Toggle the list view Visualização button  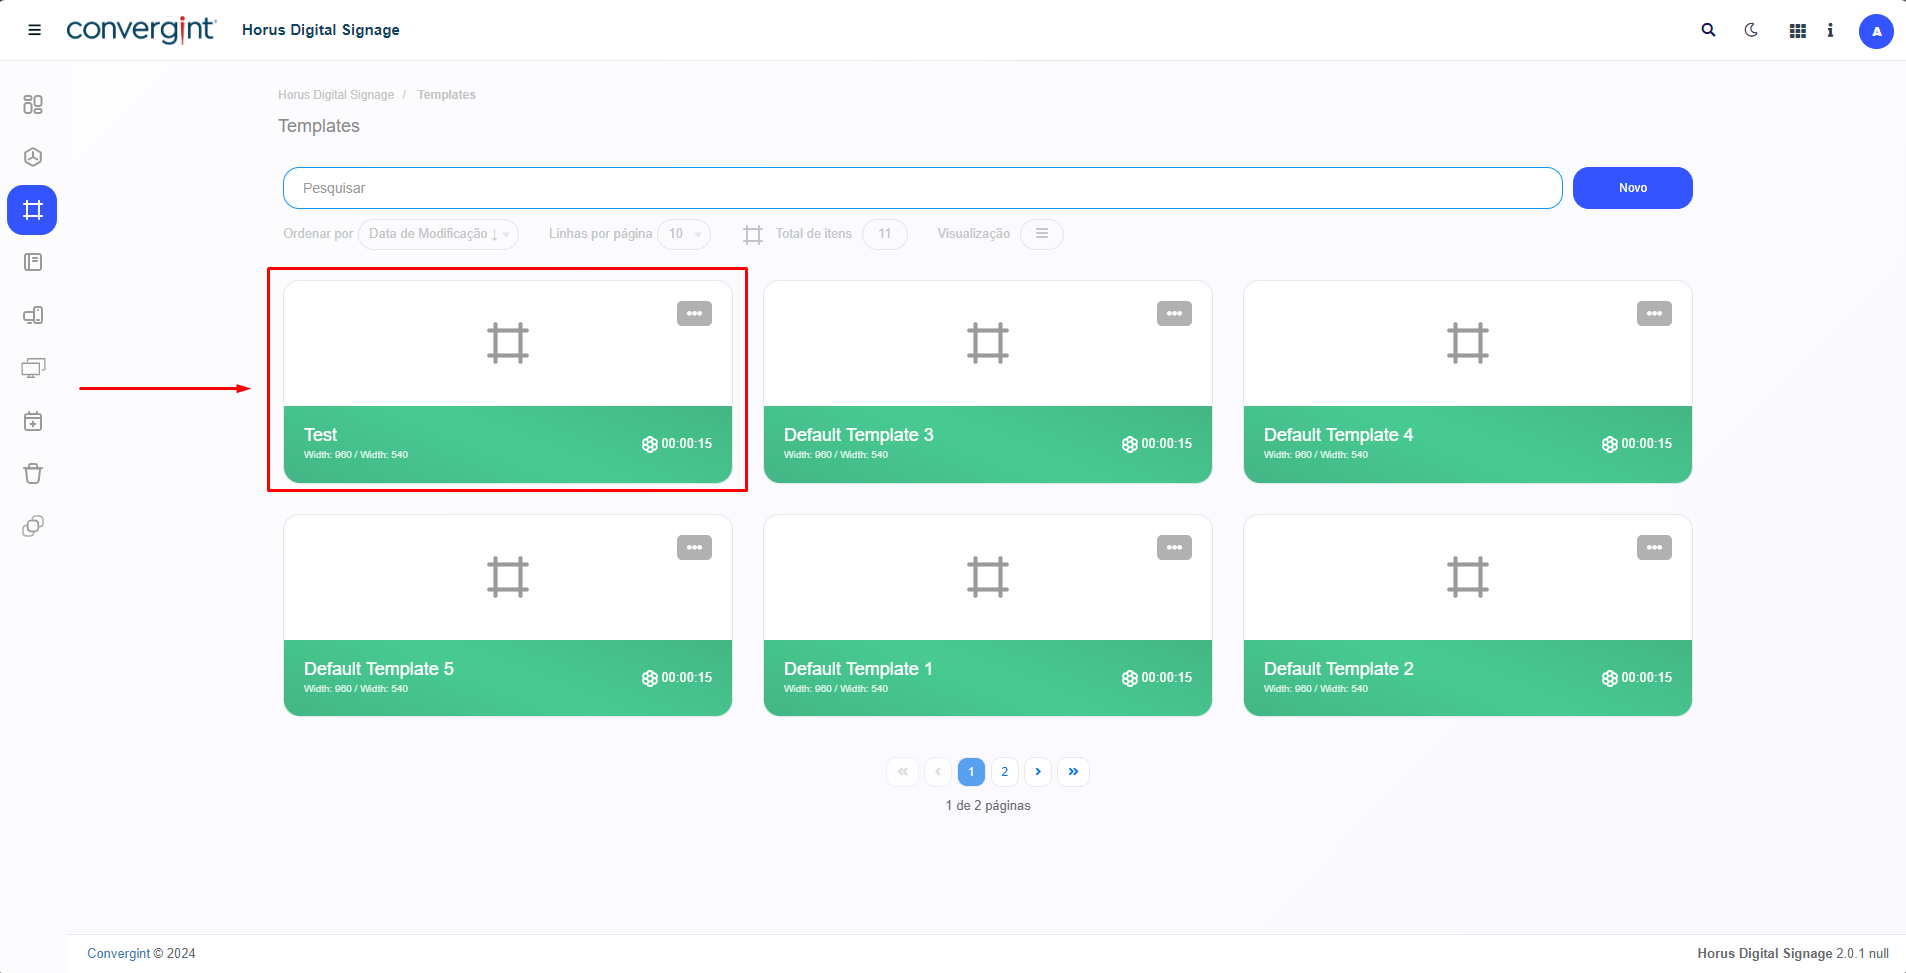1041,234
